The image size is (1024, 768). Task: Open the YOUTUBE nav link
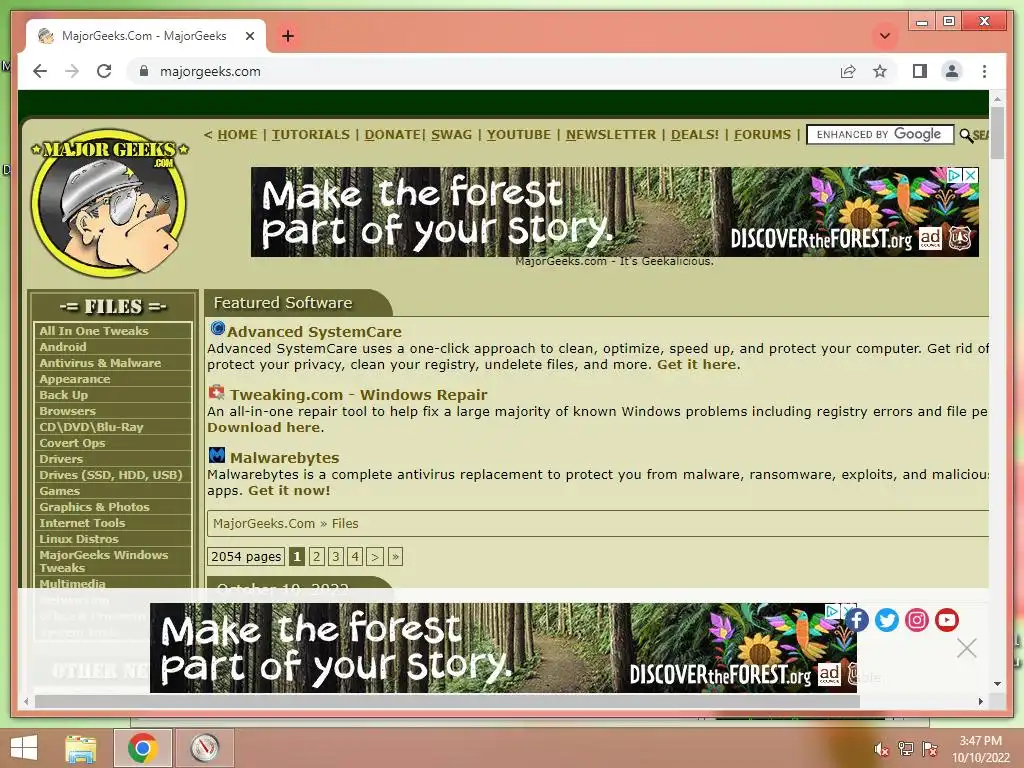tap(519, 135)
